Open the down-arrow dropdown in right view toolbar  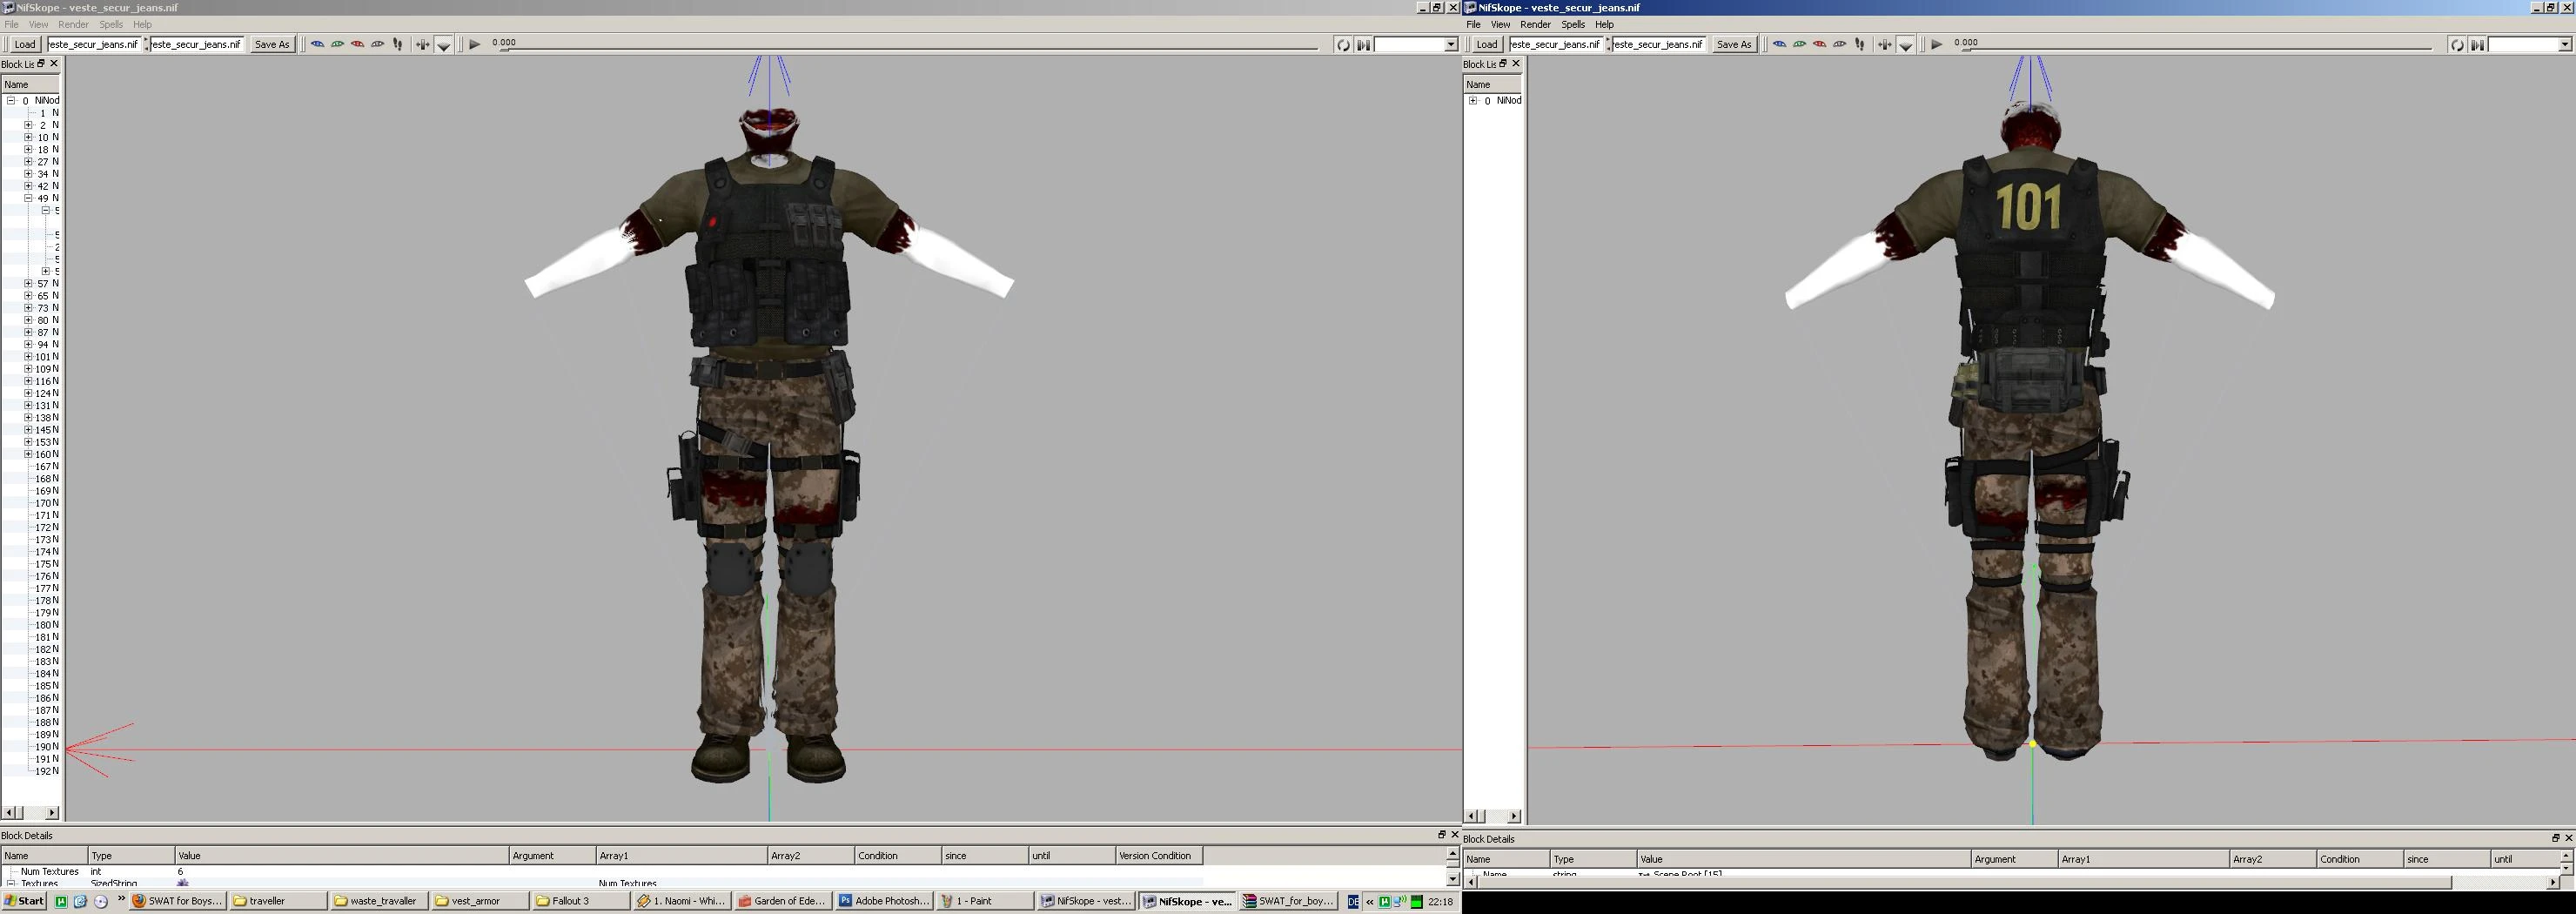(x=1906, y=45)
